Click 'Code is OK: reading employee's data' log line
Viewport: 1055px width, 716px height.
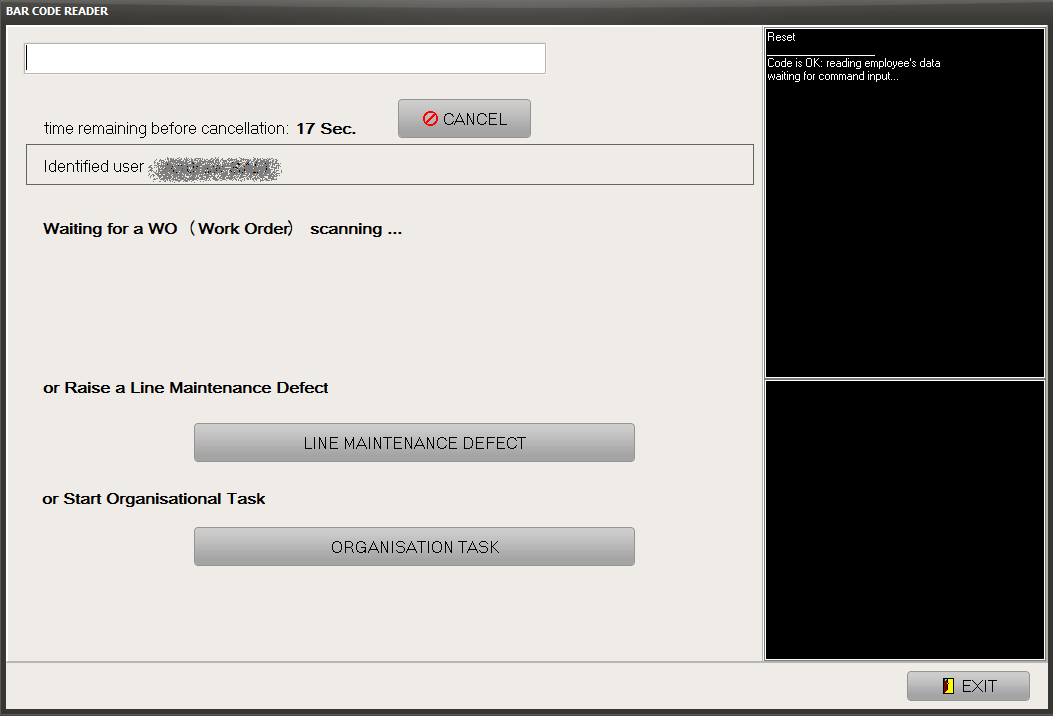pyautogui.click(x=854, y=63)
